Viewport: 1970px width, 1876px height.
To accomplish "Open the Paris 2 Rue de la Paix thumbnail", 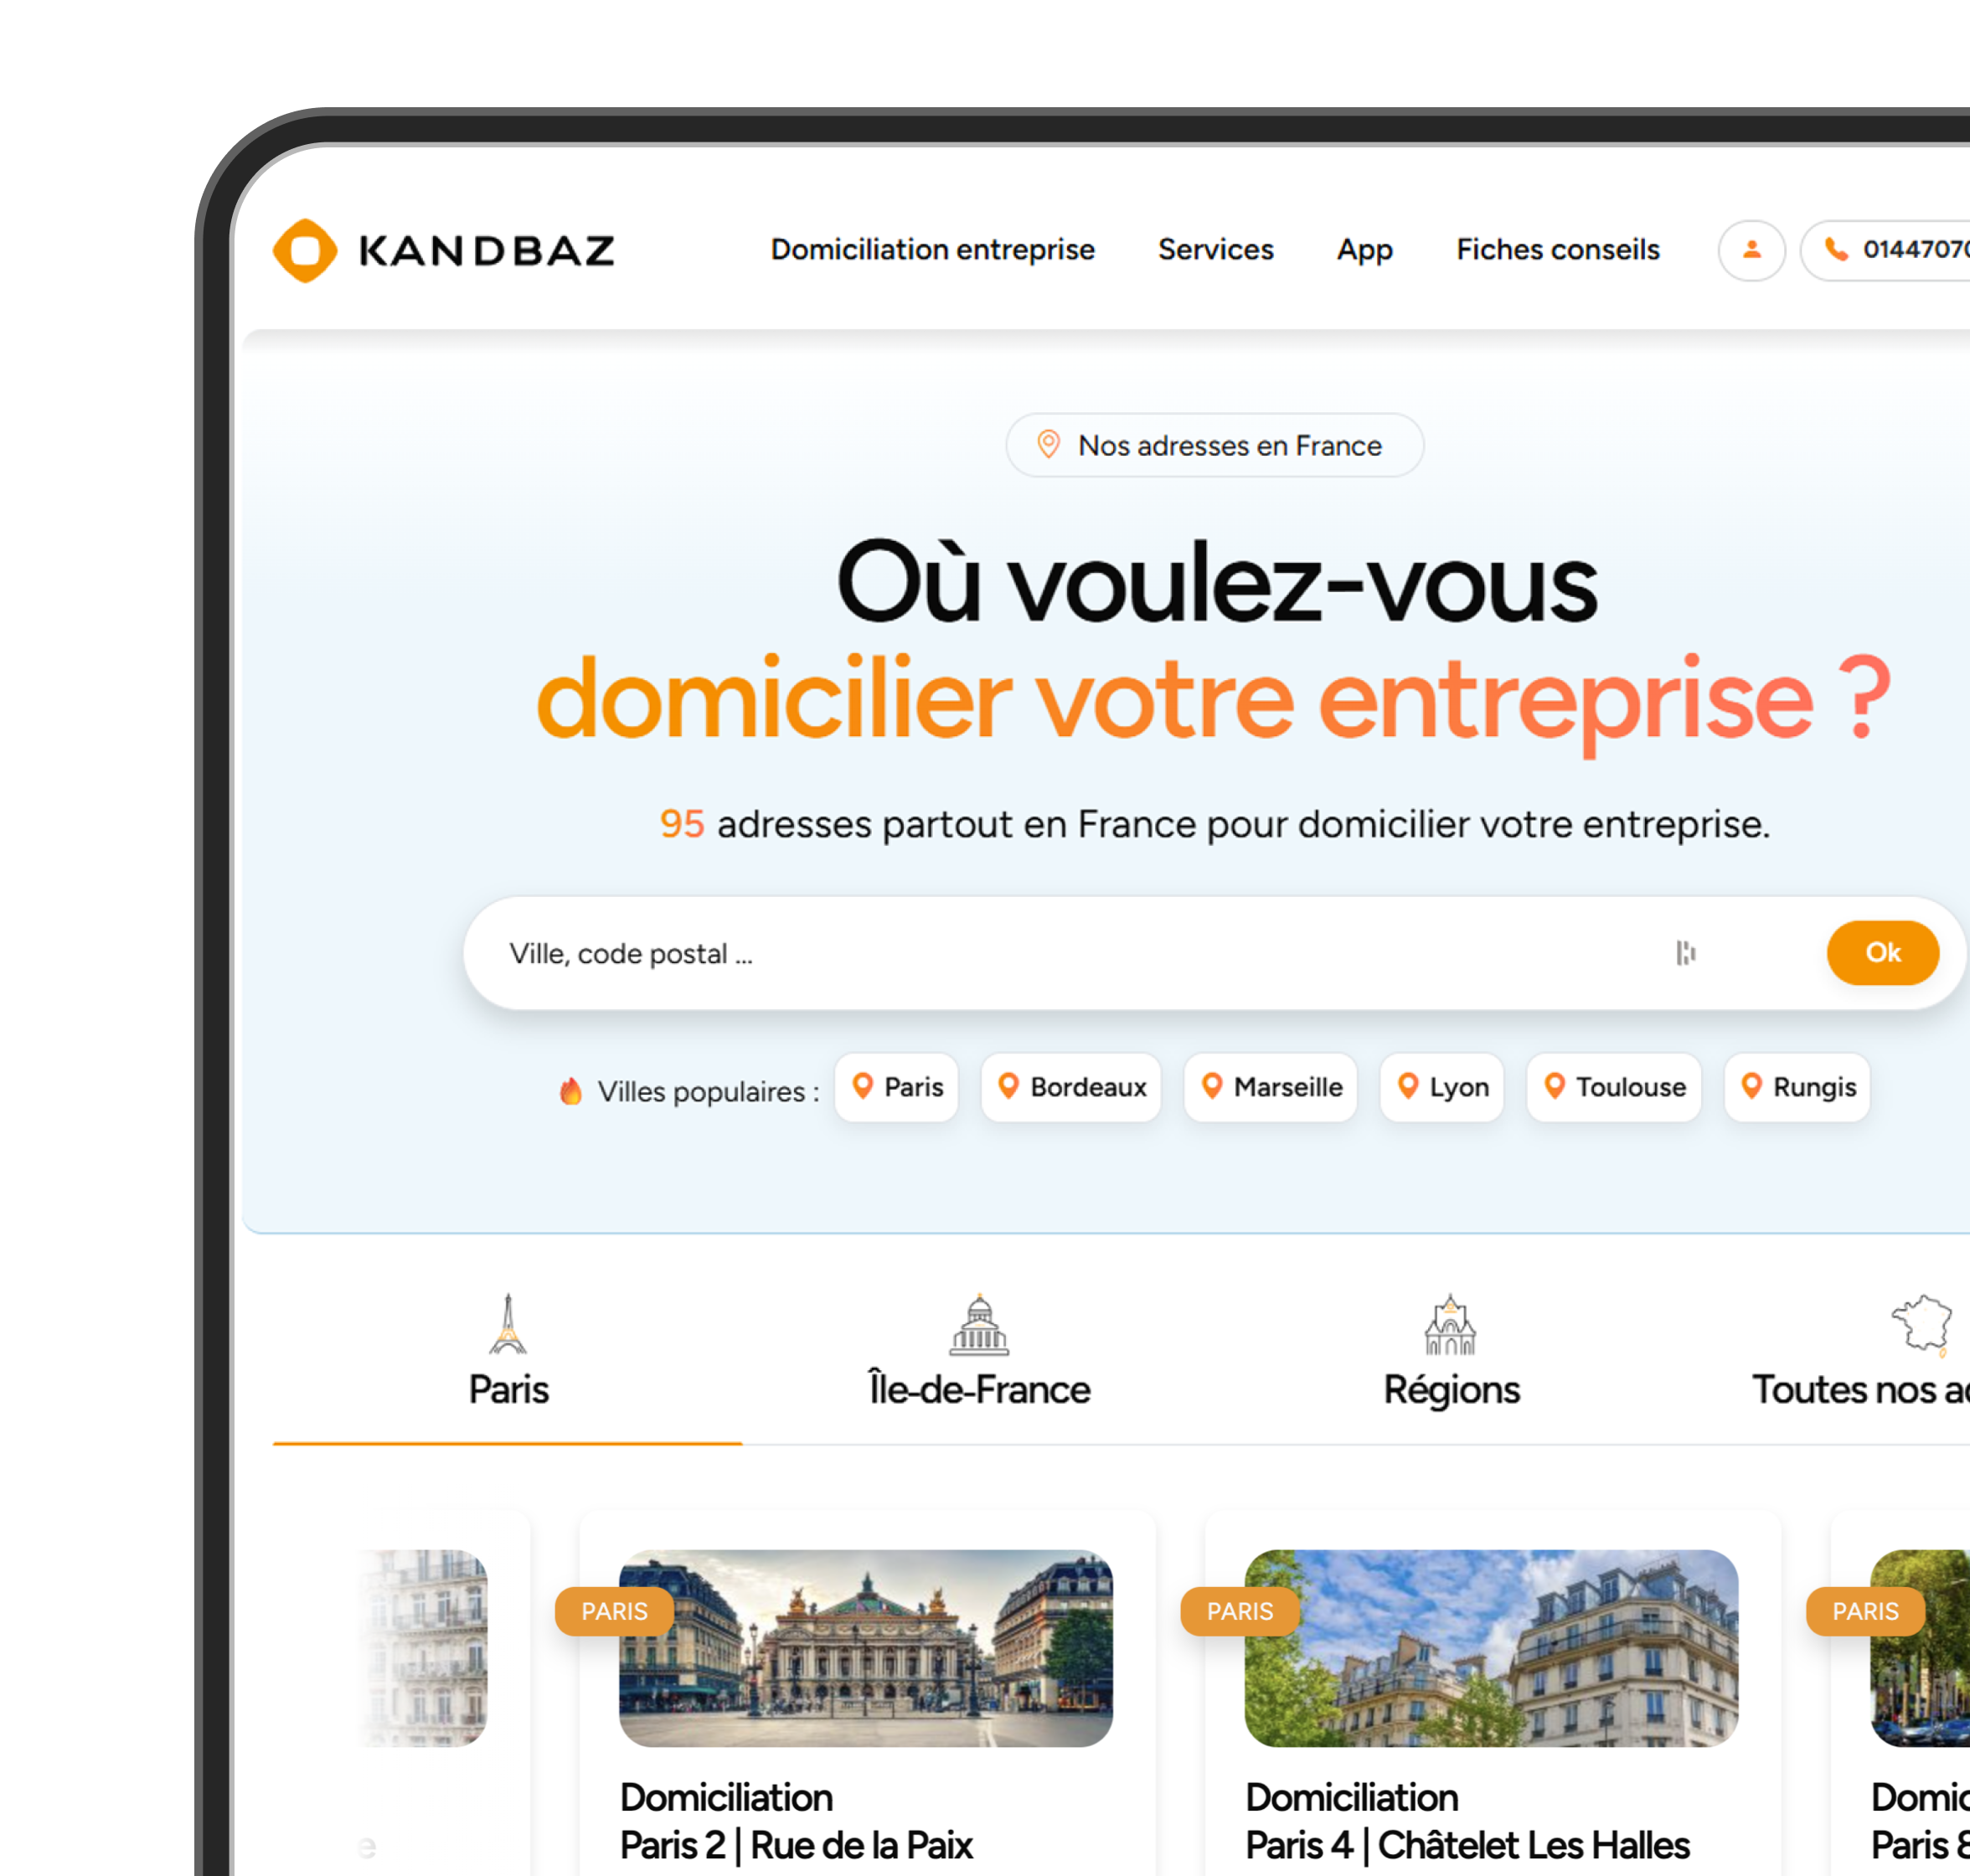I will (x=865, y=1648).
